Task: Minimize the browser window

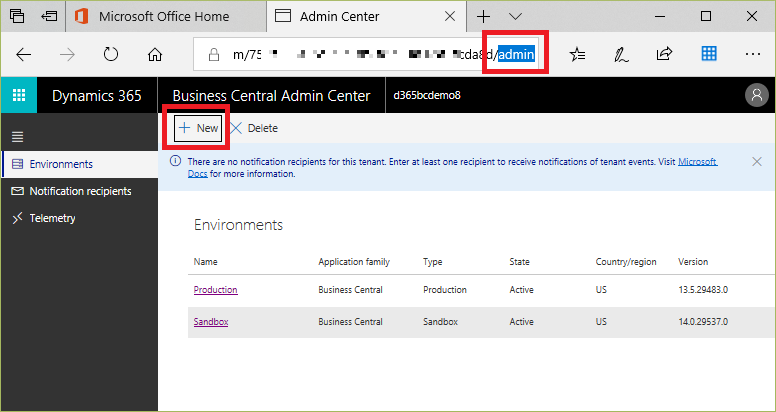Action: pos(661,16)
